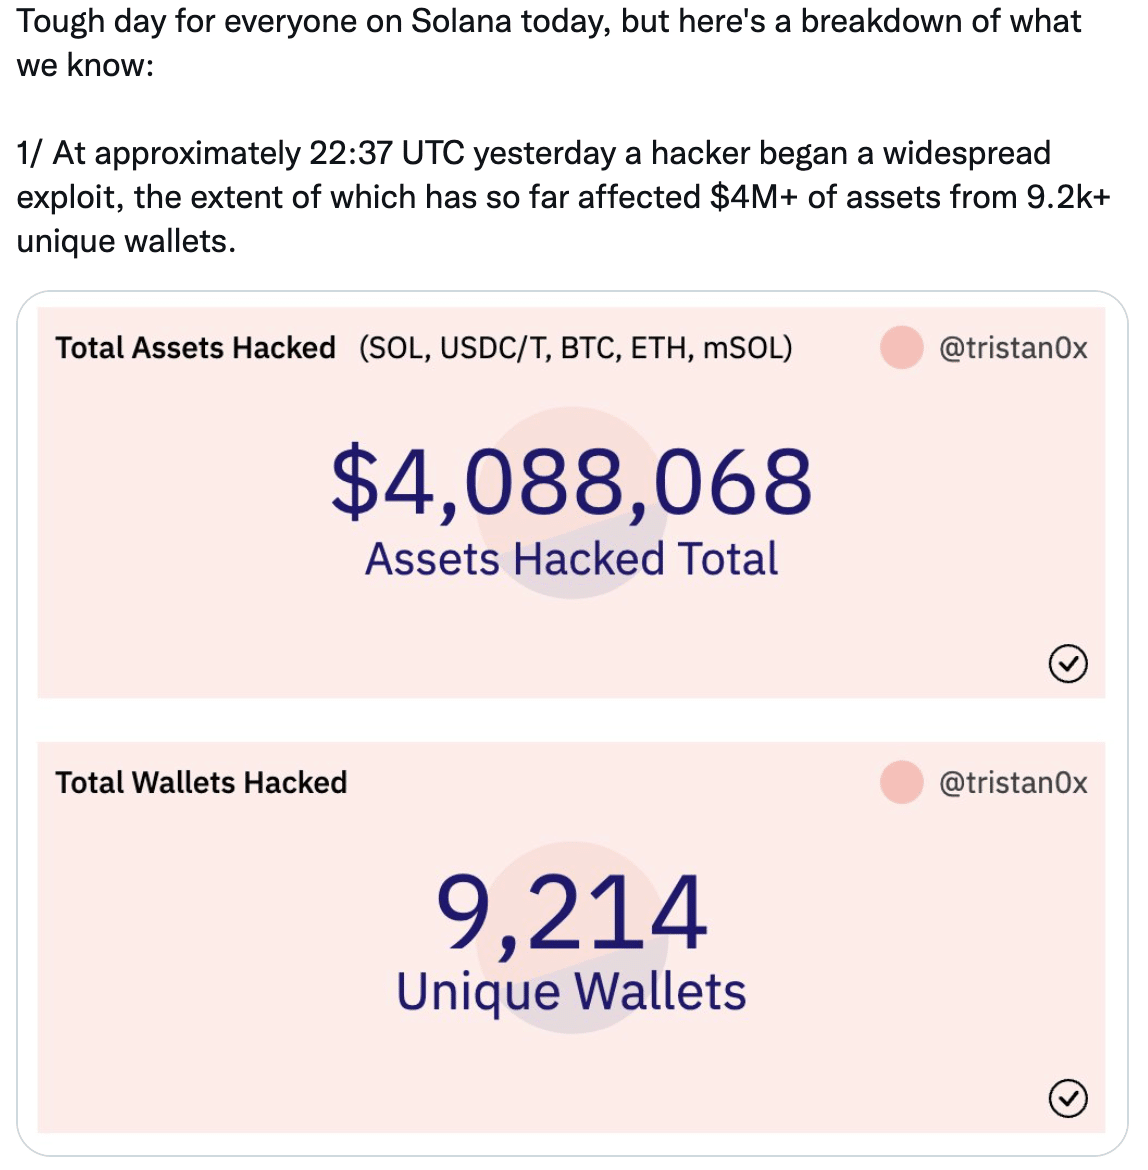This screenshot has width=1148, height=1170.
Task: Click the pink avatar beside @tristan0x in wallets card
Action: coord(901,782)
